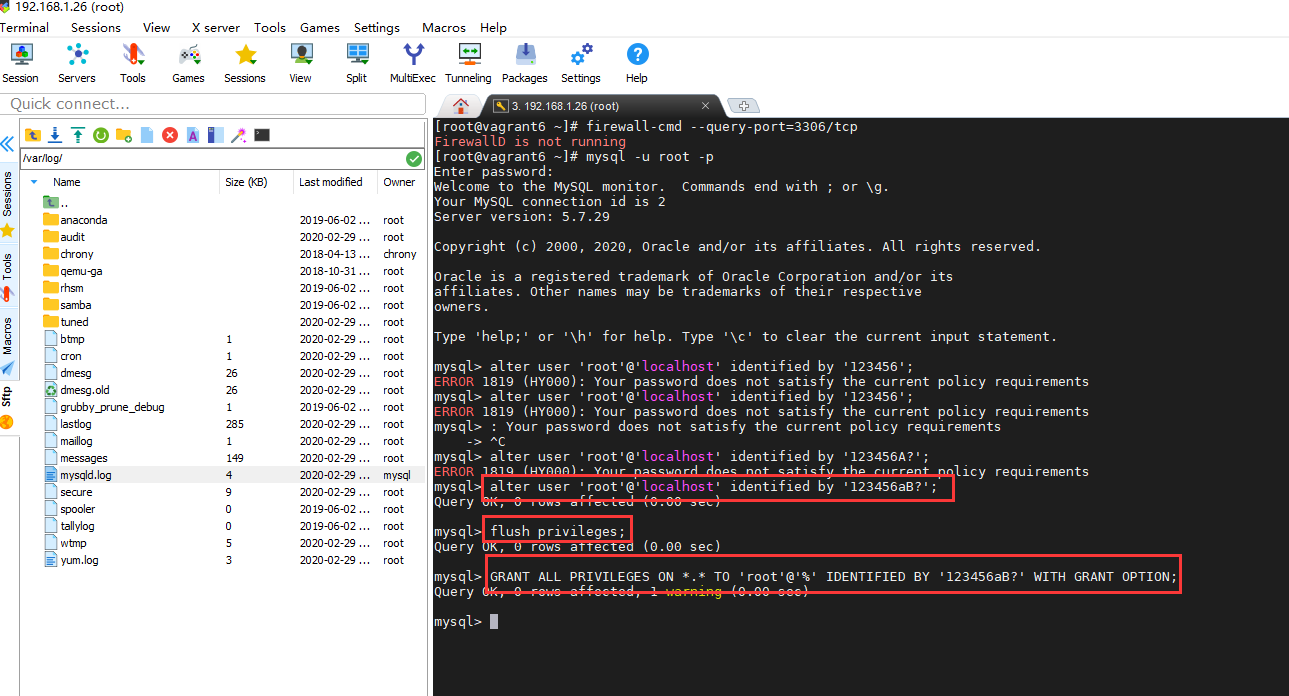Sort by Owner column header
The image size is (1289, 696).
(399, 182)
